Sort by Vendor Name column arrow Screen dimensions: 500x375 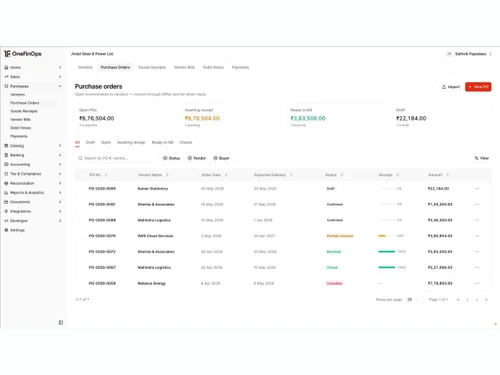[167, 175]
